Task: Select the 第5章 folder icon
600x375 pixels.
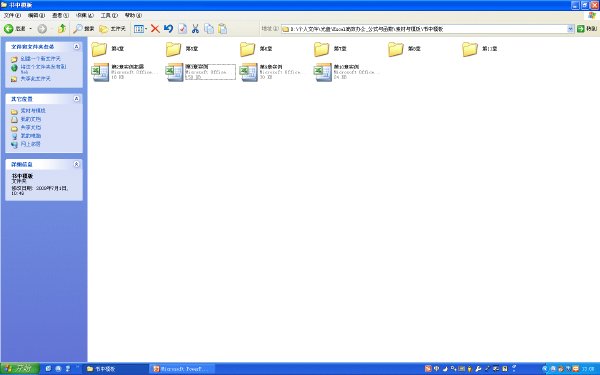Action: click(173, 49)
